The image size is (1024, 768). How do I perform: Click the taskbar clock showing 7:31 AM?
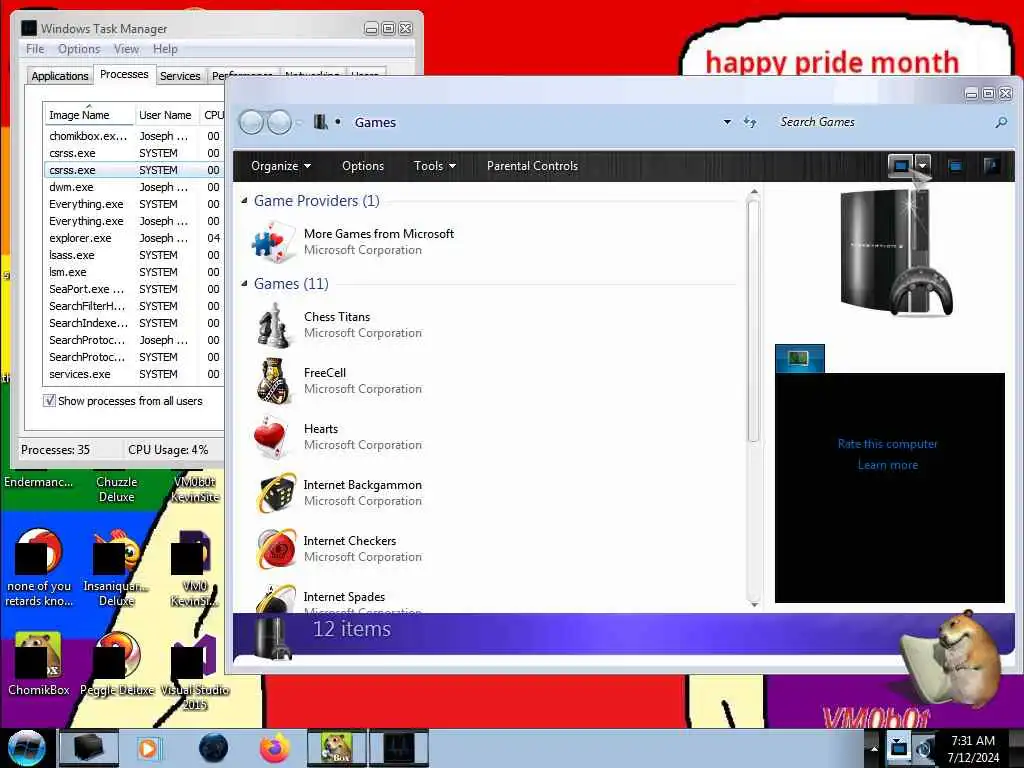click(973, 748)
